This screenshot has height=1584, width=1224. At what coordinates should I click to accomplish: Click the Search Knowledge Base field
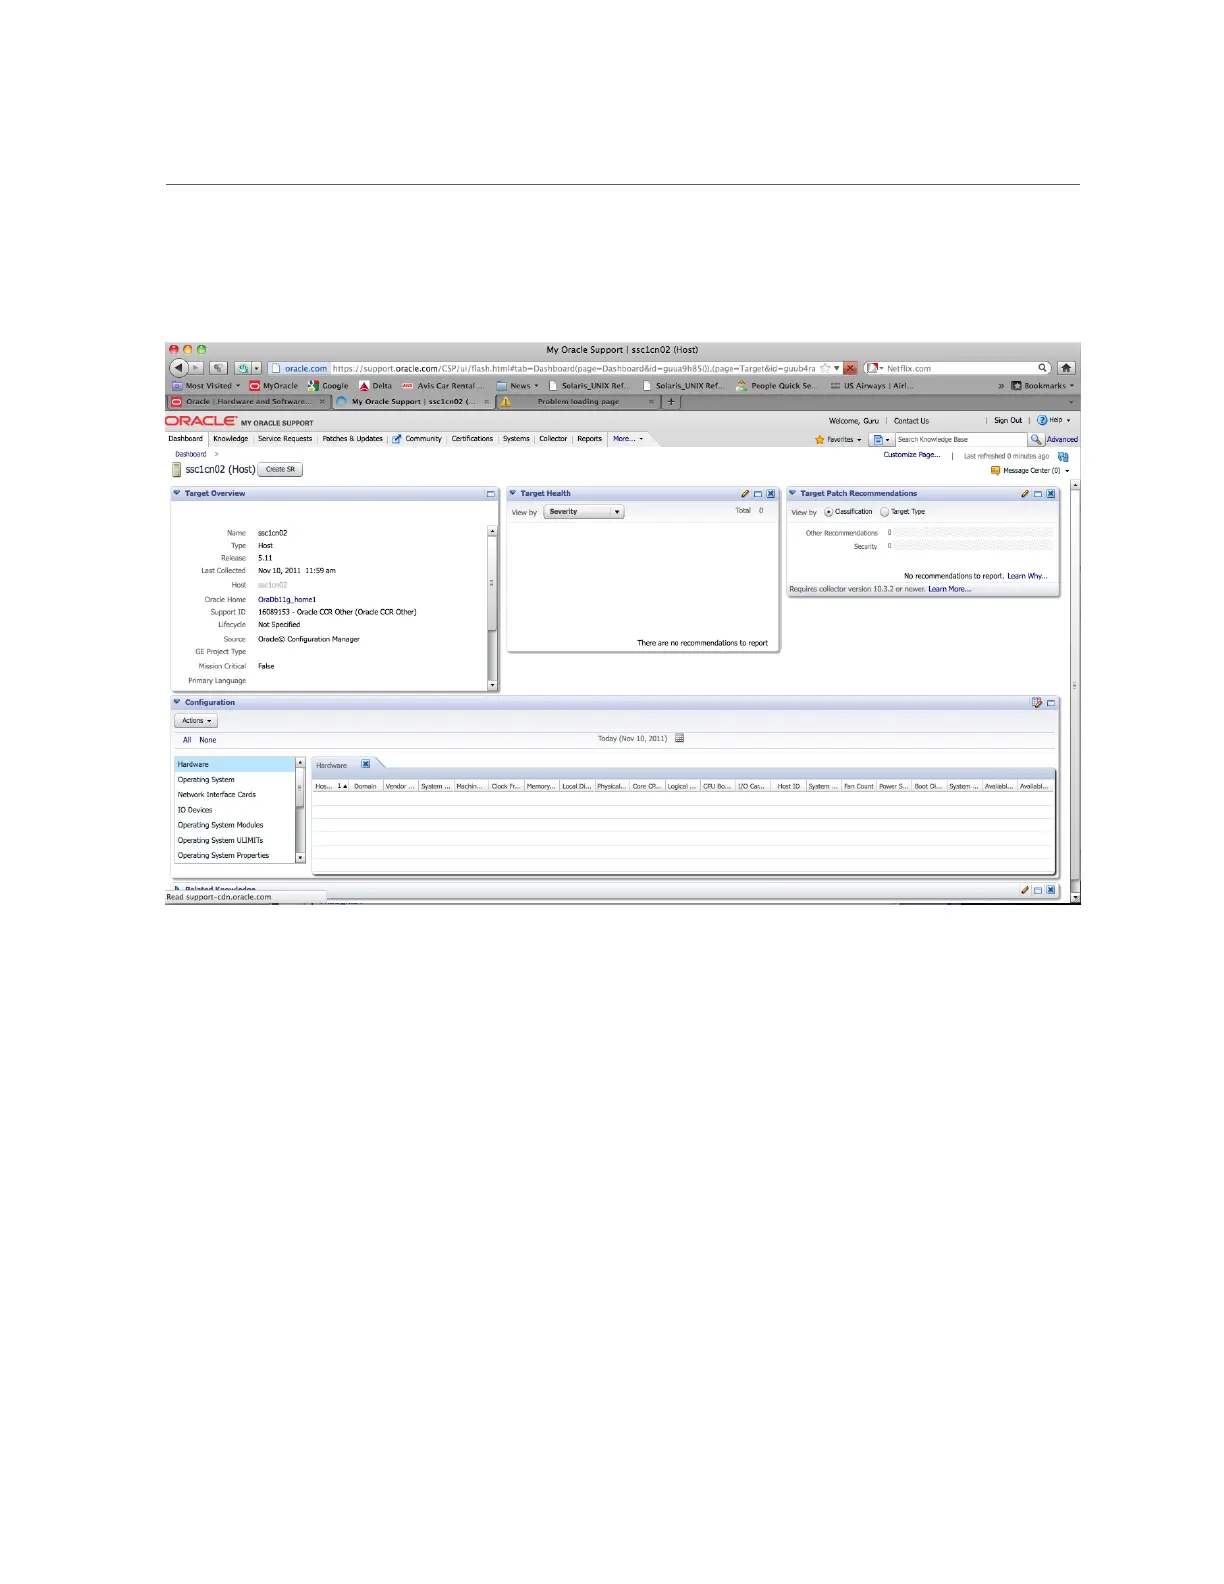960,439
